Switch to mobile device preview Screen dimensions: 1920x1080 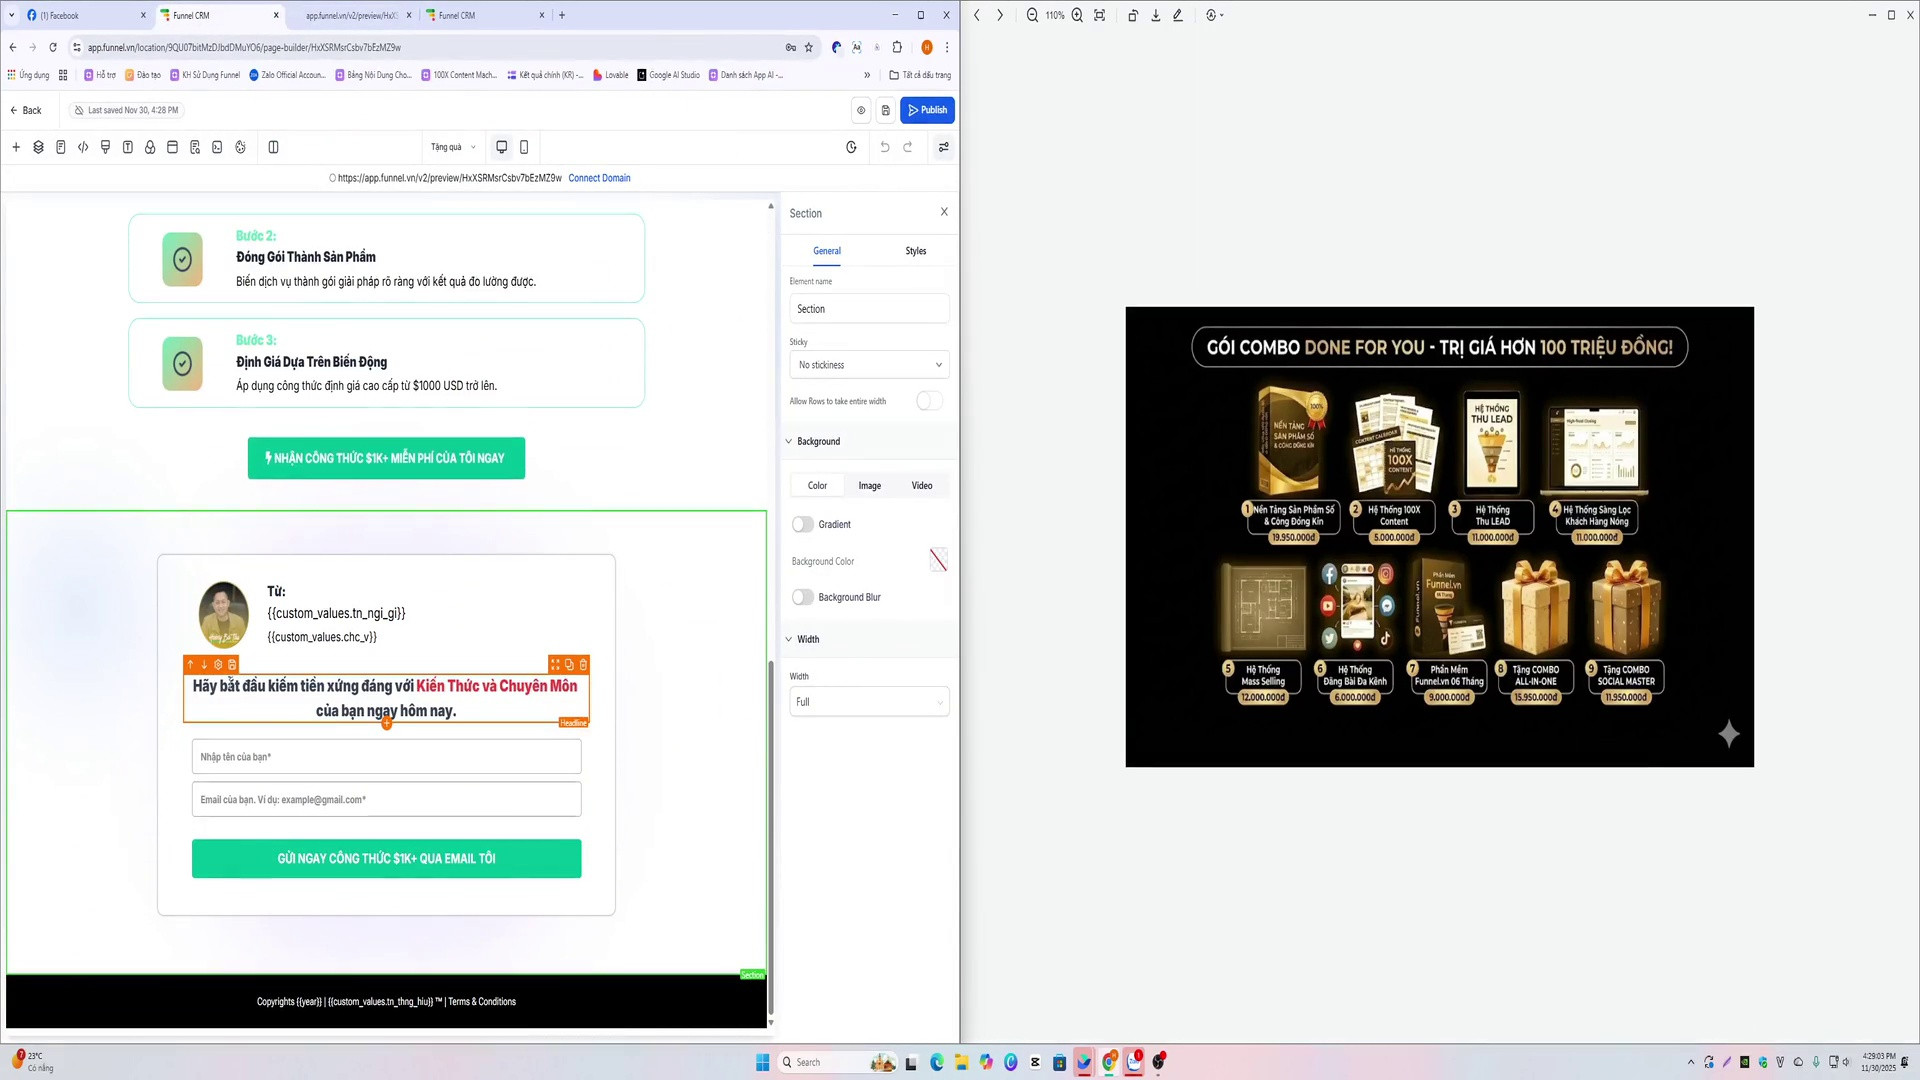(x=524, y=147)
